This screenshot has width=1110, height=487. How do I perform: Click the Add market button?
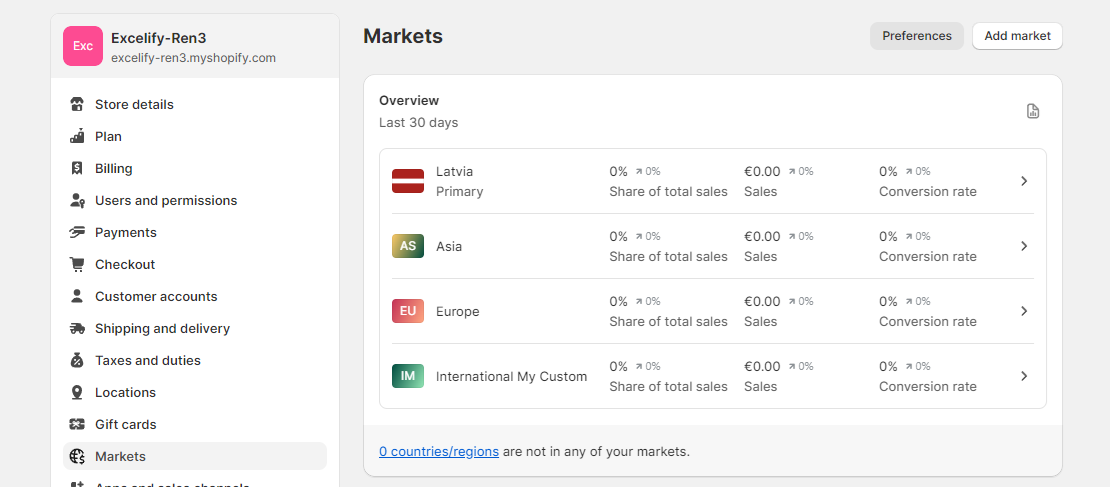1017,36
